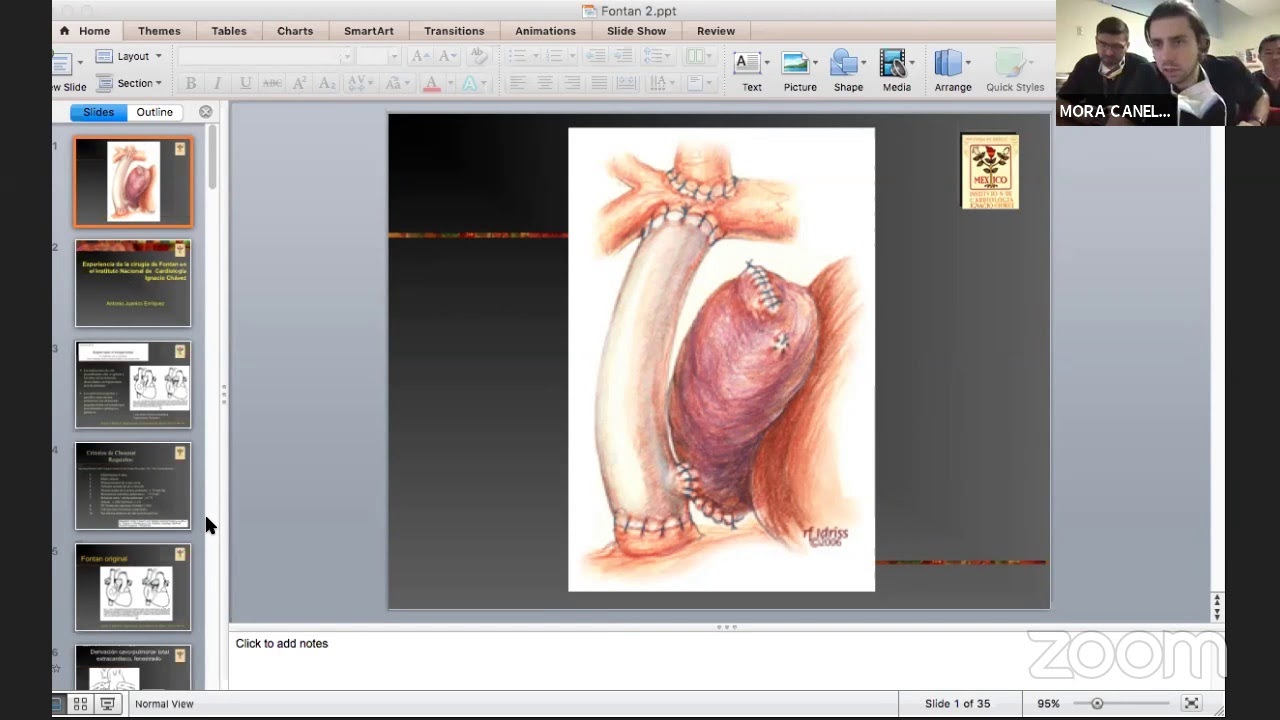Justify text alignment
1280x720 pixels.
[x=599, y=83]
